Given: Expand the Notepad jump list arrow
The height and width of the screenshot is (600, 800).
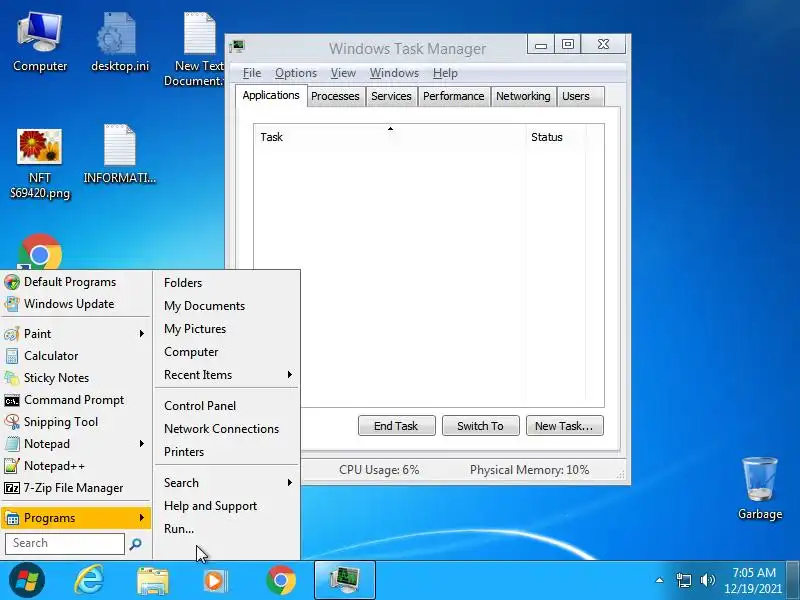Looking at the screenshot, I should [142, 444].
